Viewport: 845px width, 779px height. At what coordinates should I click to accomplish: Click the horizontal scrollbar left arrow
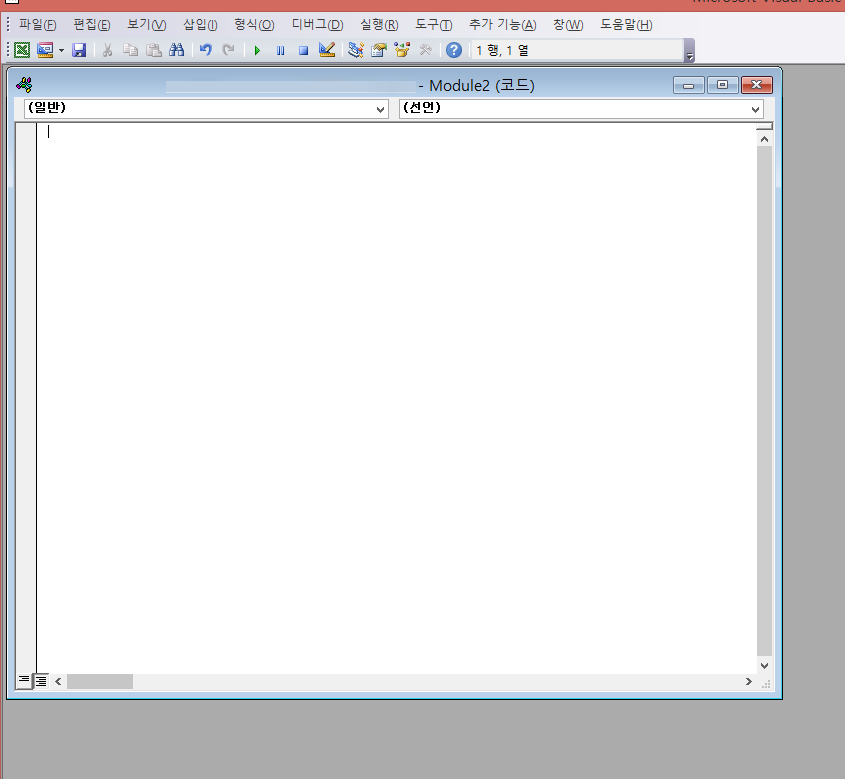(x=58, y=681)
